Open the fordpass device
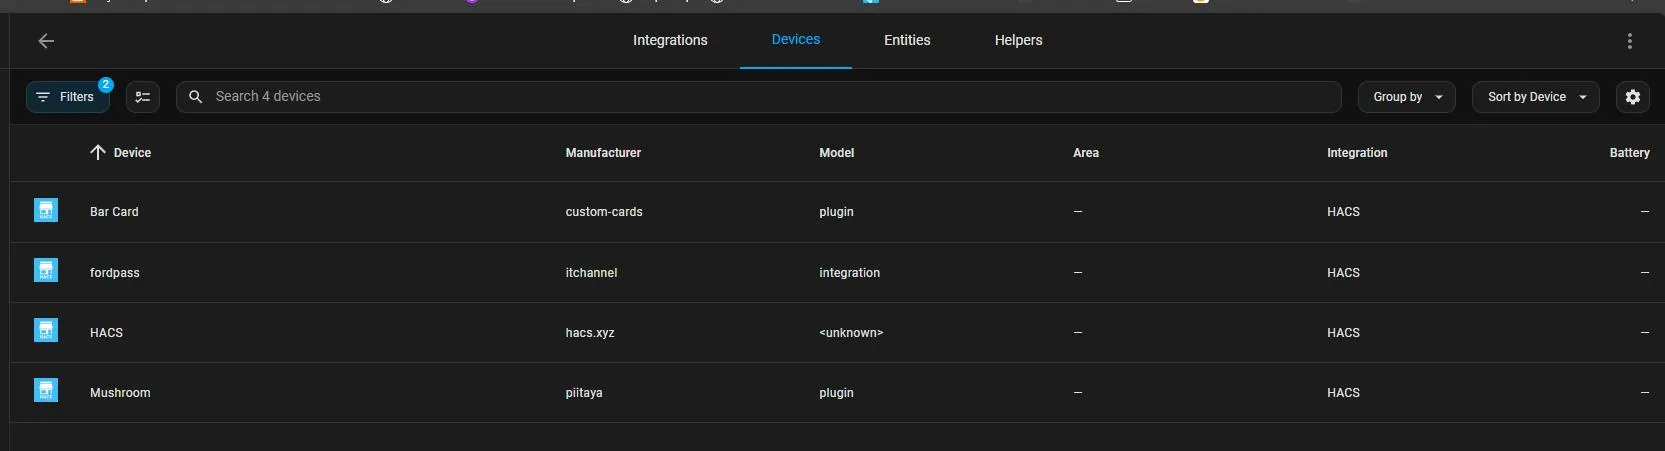Viewport: 1665px width, 451px height. click(x=115, y=273)
